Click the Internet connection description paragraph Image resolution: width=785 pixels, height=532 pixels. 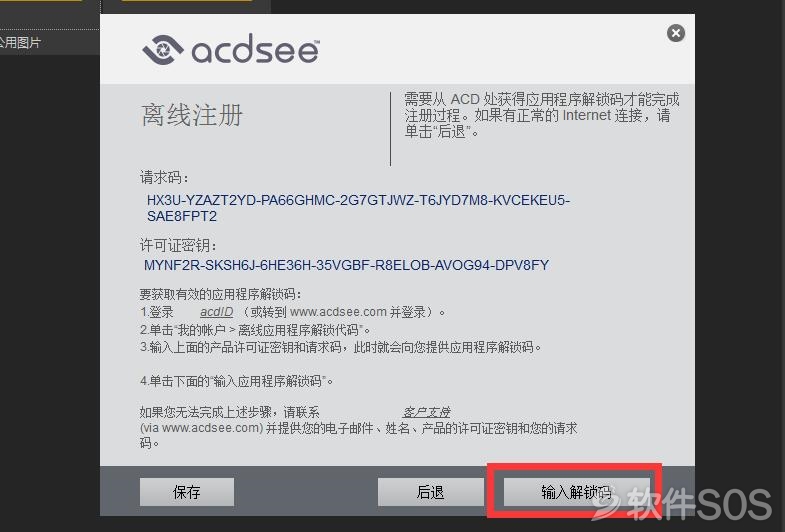(x=542, y=115)
